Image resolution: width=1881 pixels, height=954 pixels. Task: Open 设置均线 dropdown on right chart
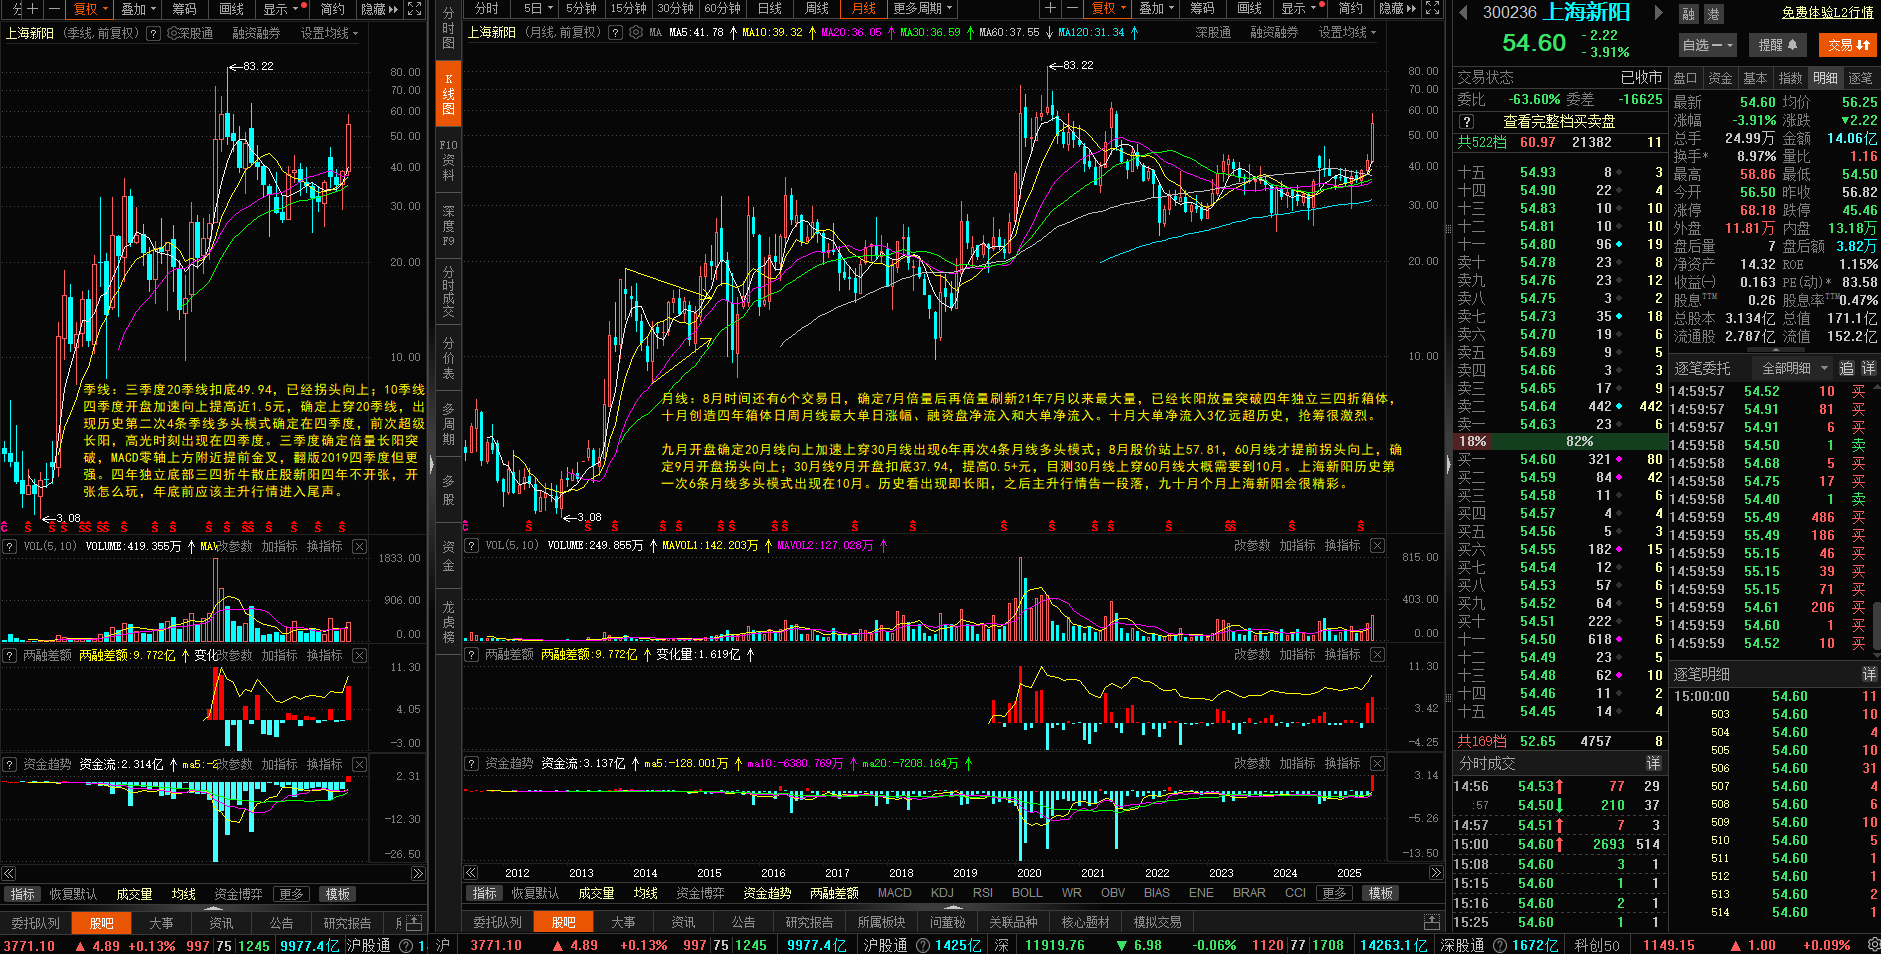(x=1347, y=32)
